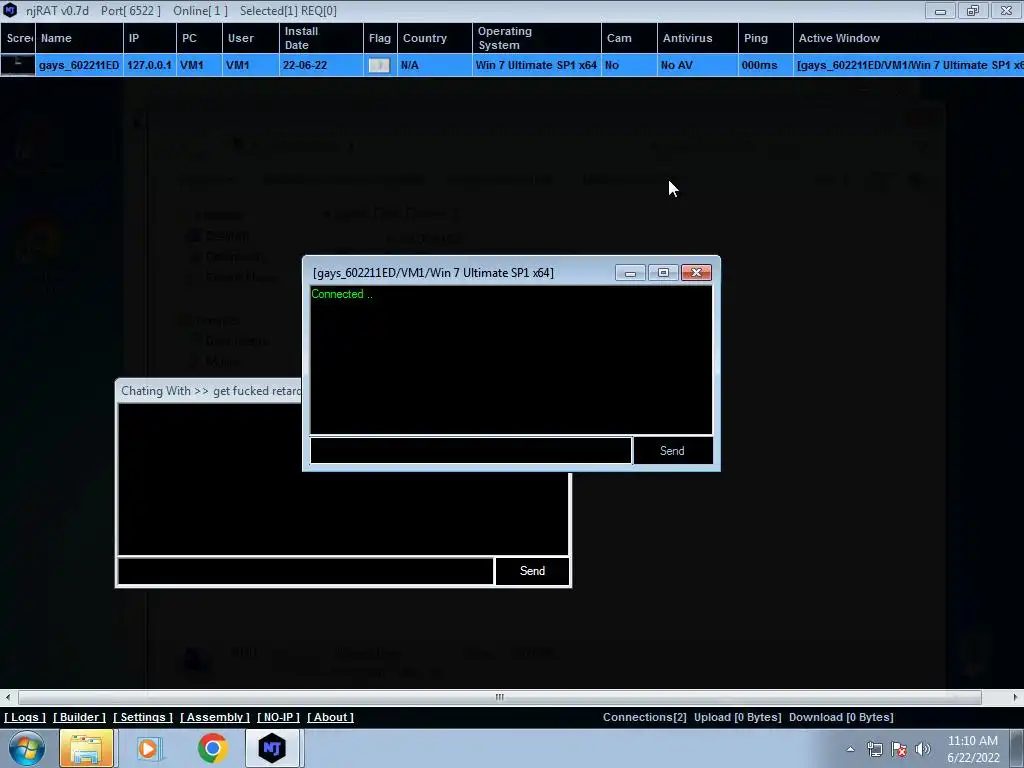Viewport: 1024px width, 768px height.
Task: Click the njRAT taskbar button
Action: pos(272,748)
